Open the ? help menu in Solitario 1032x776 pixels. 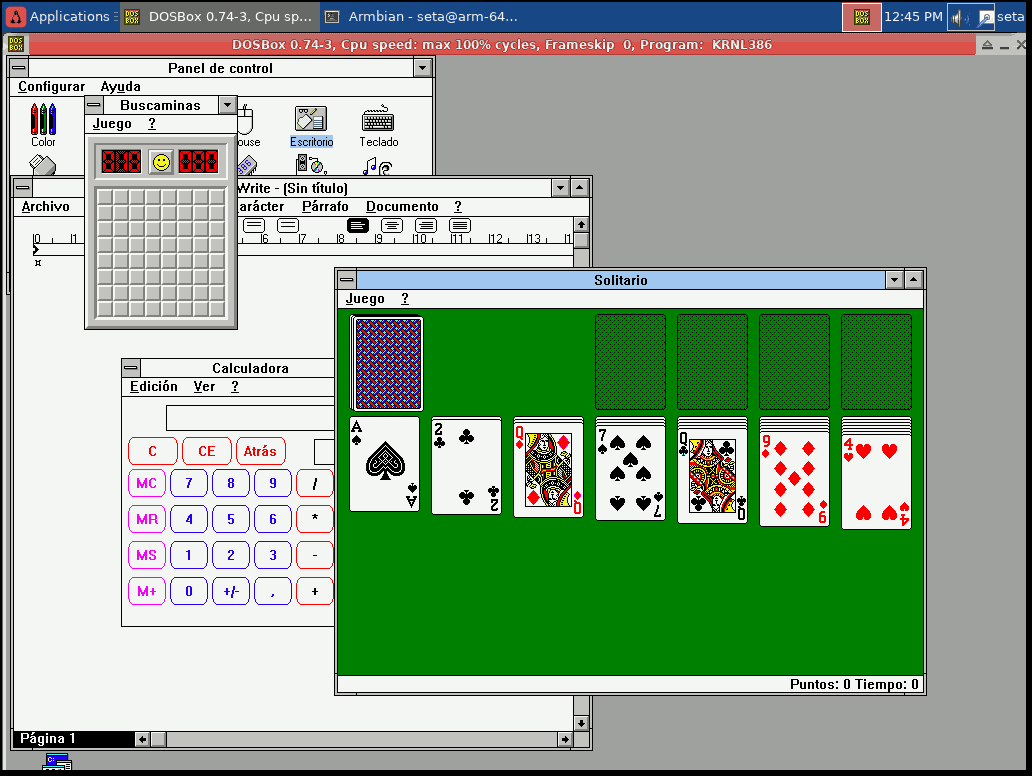[x=405, y=299]
